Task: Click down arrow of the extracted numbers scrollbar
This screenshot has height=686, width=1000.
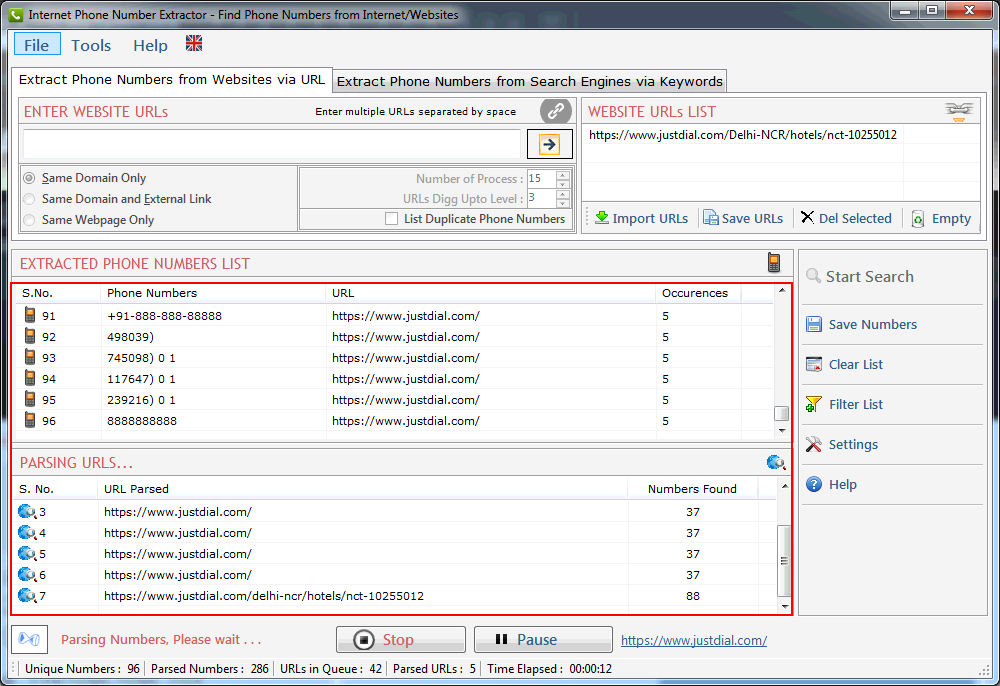Action: (782, 431)
